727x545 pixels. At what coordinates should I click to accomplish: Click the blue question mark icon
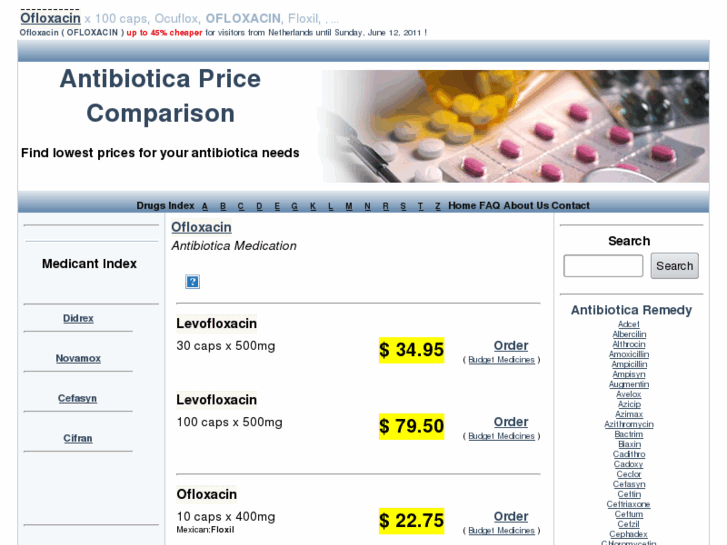pyautogui.click(x=193, y=282)
